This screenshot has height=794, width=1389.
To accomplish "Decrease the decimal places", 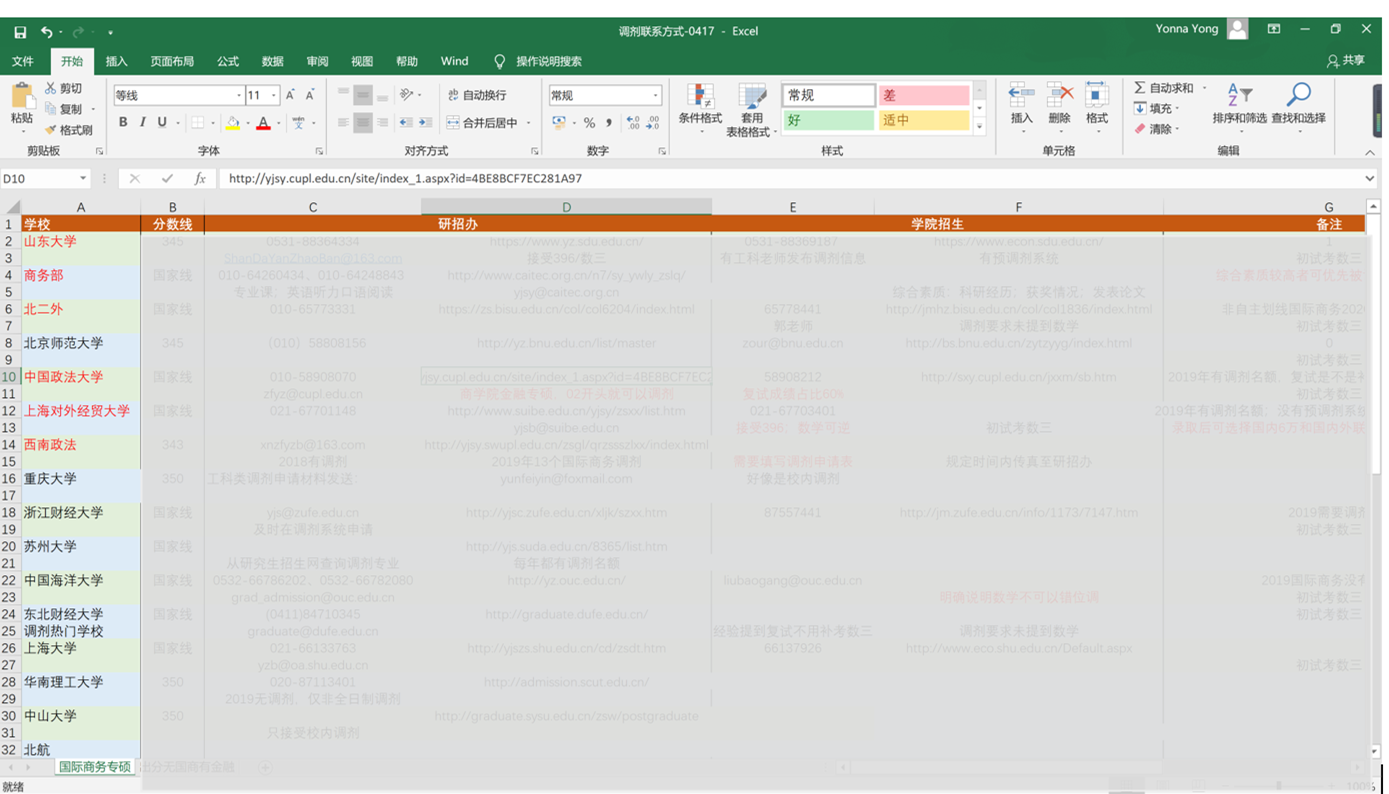I will click(x=653, y=123).
